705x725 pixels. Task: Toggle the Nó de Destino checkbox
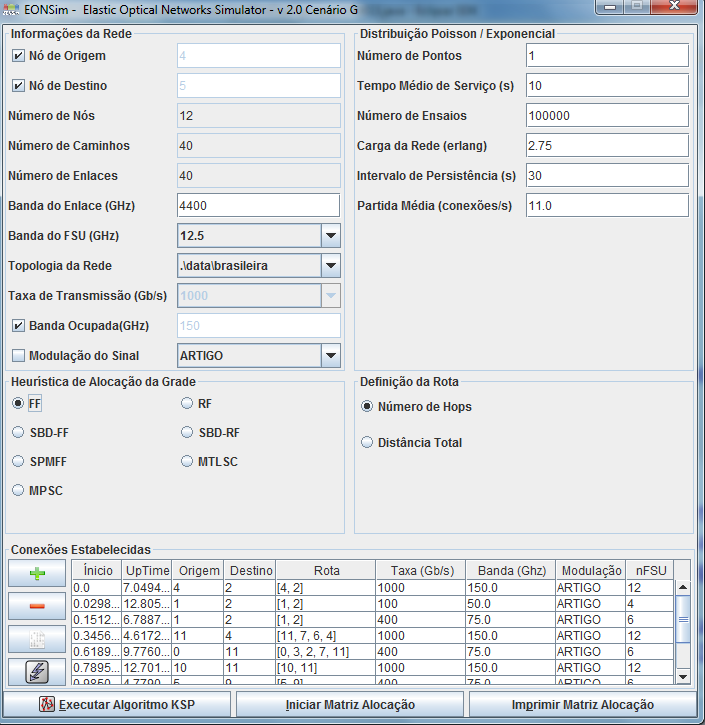point(18,86)
